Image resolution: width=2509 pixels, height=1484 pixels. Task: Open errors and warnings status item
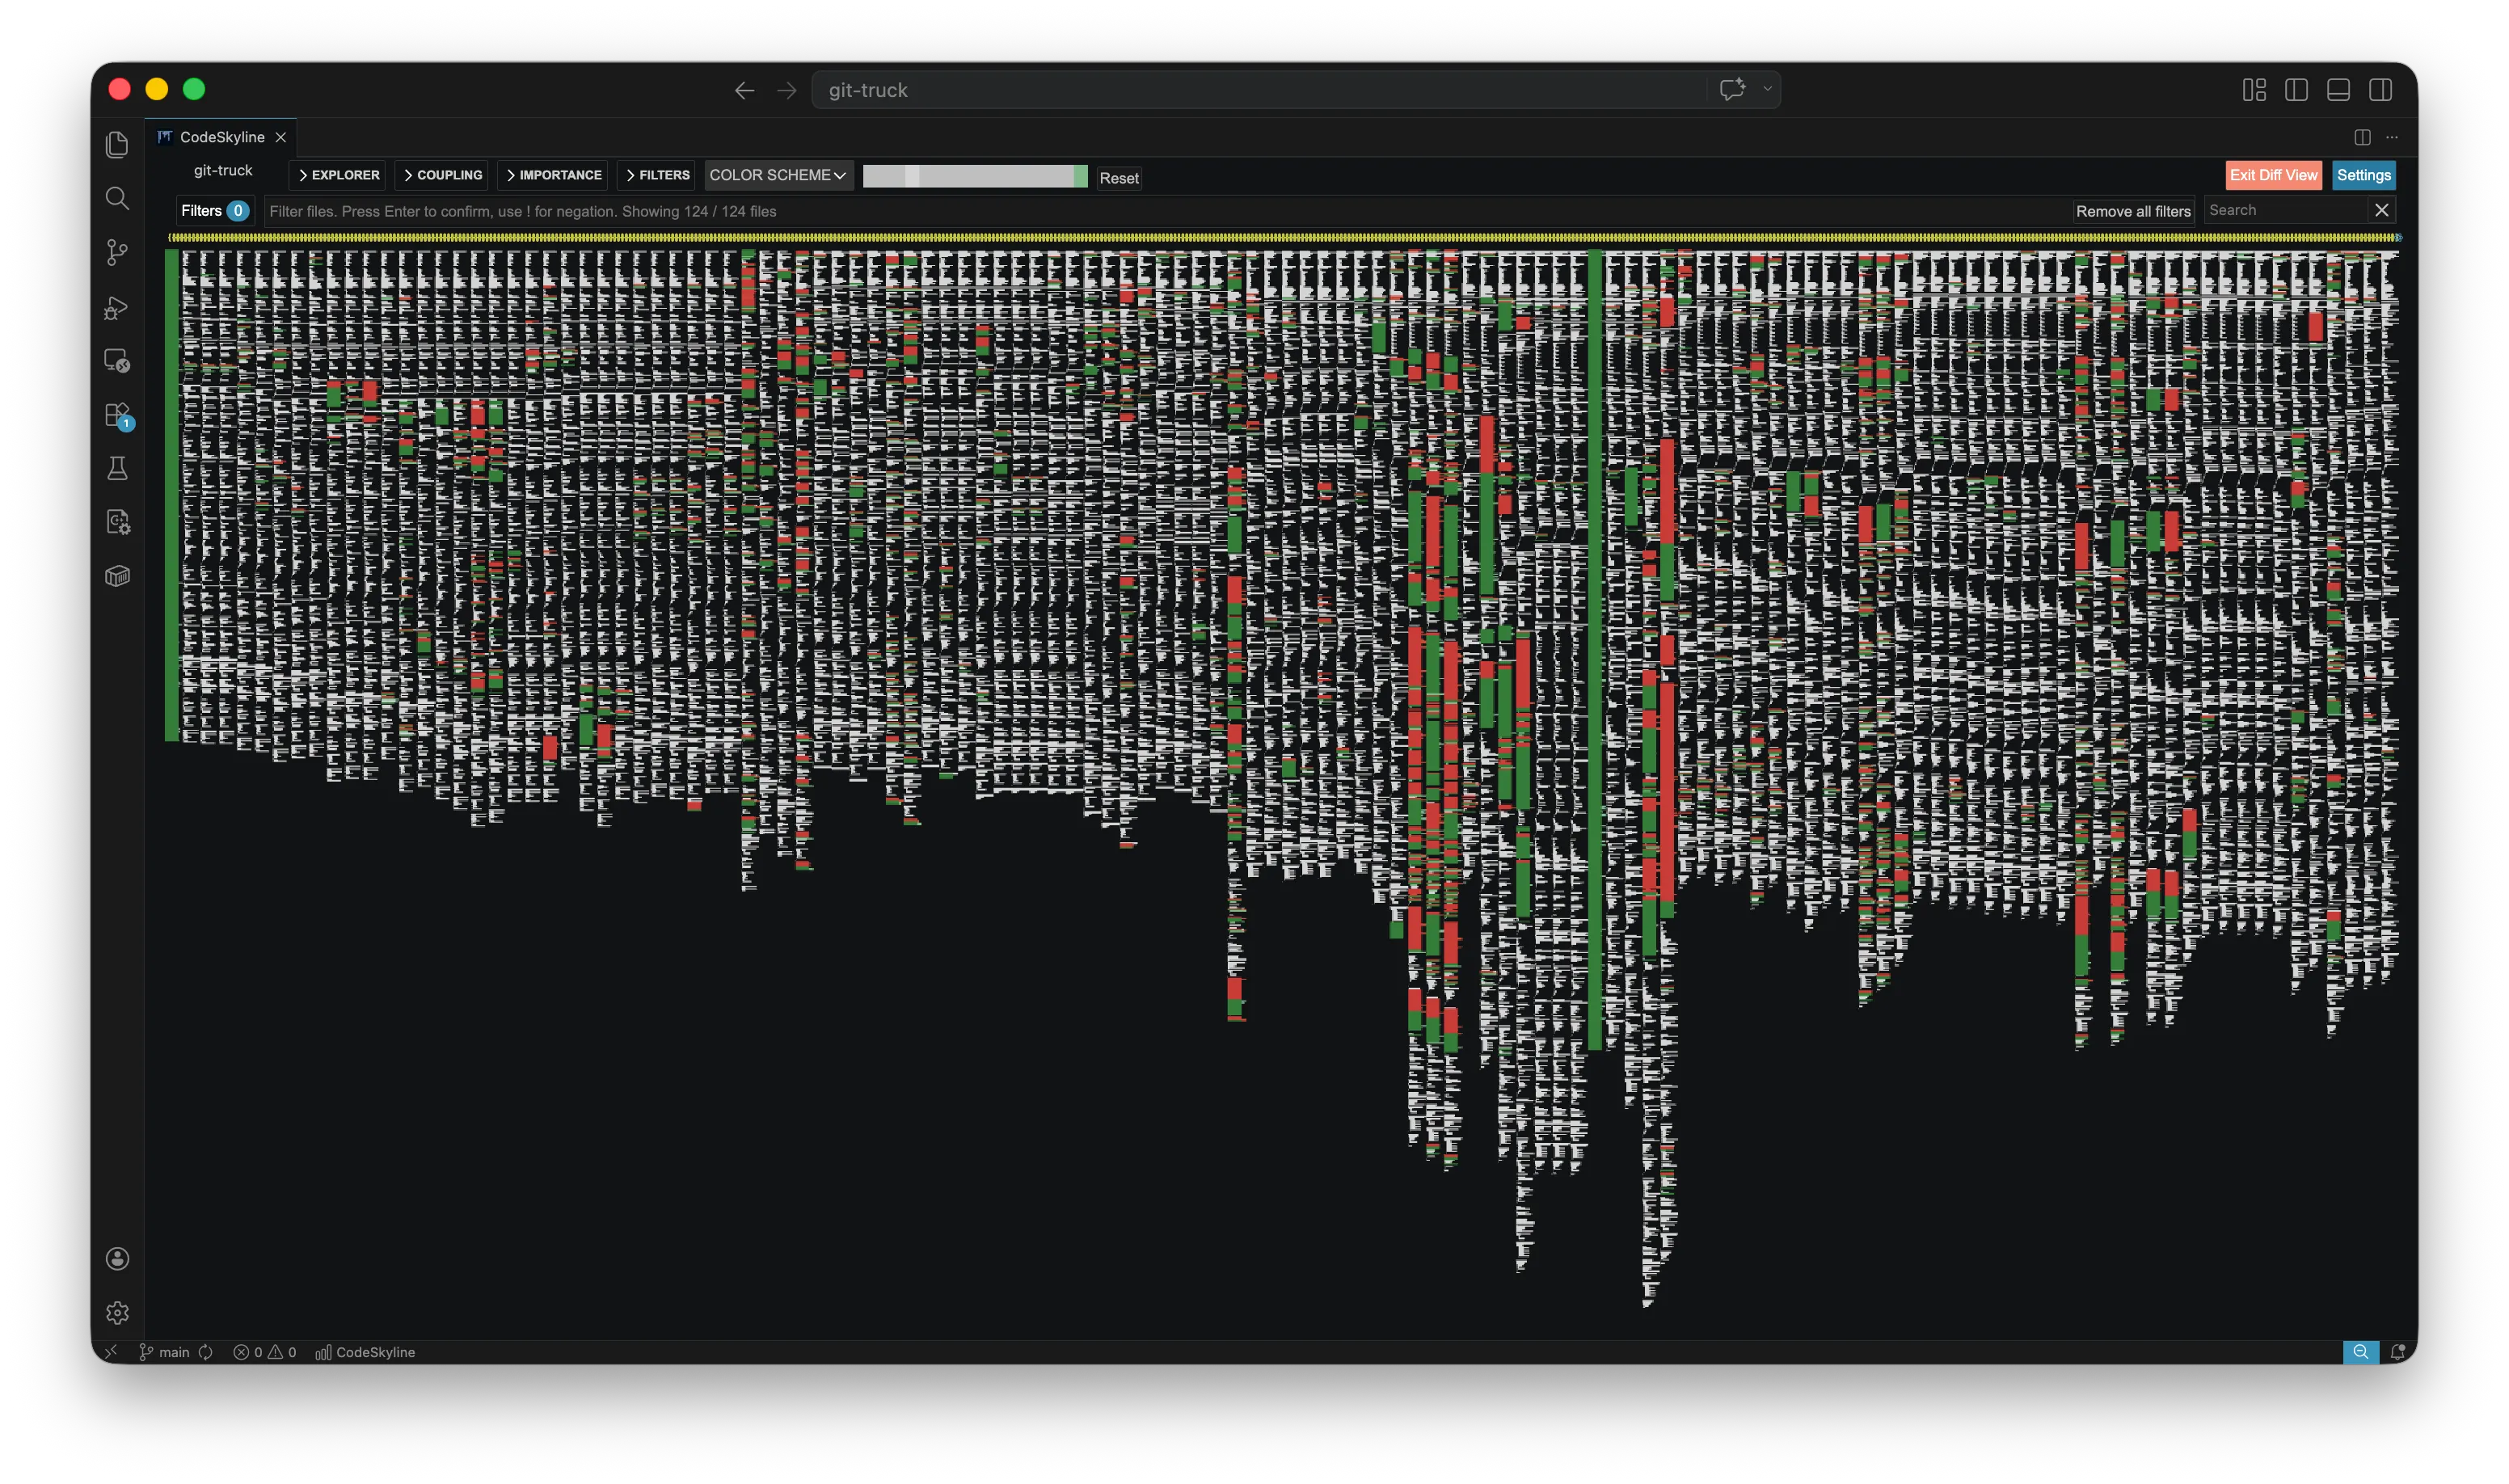[265, 1352]
